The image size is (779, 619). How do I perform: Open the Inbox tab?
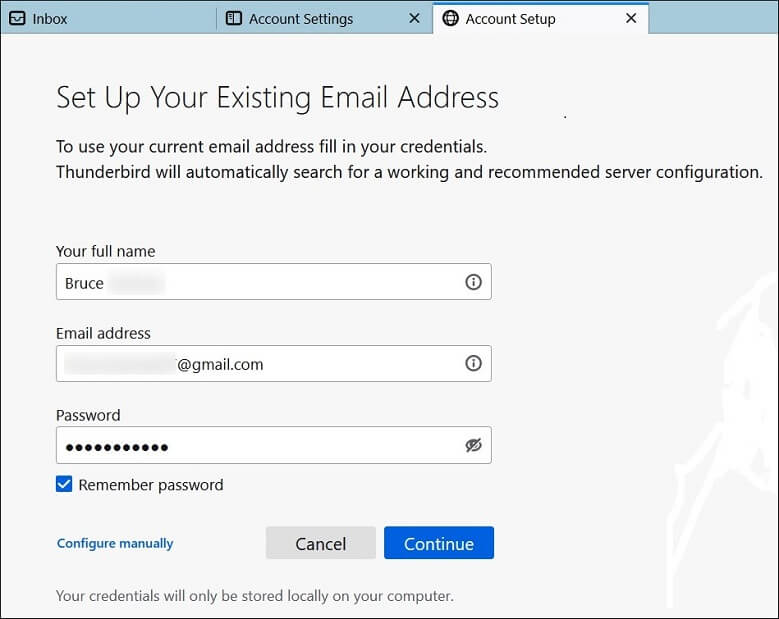click(x=108, y=18)
